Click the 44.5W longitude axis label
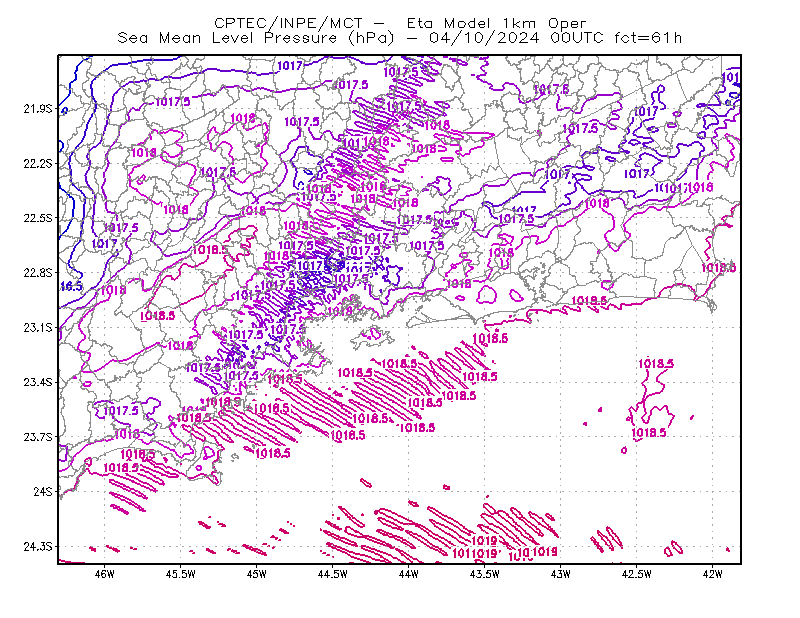800x618 pixels. pyautogui.click(x=332, y=574)
